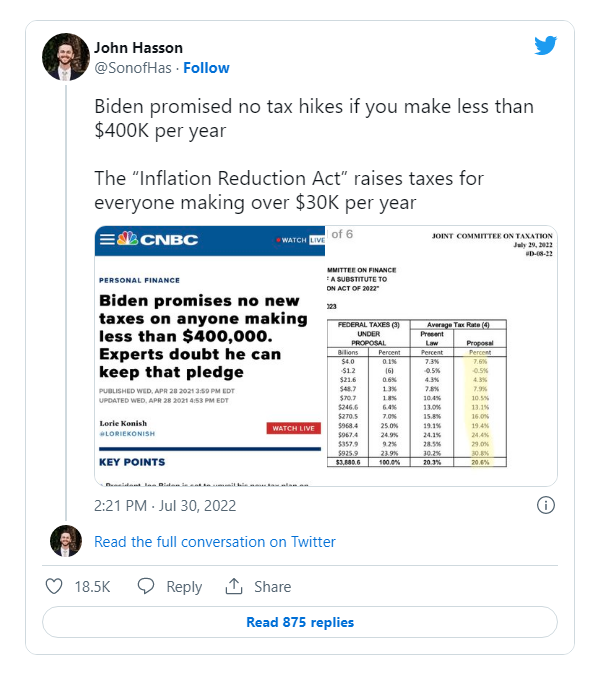Click the Share label
The height and width of the screenshot is (675, 597).
click(x=272, y=587)
